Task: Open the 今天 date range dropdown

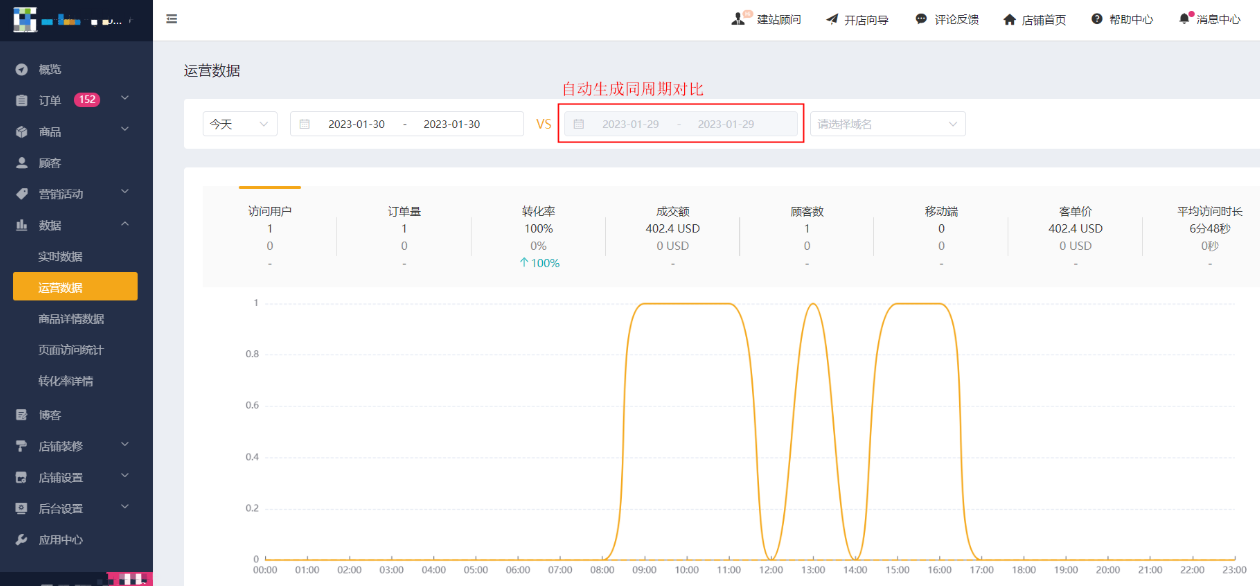Action: click(x=240, y=124)
